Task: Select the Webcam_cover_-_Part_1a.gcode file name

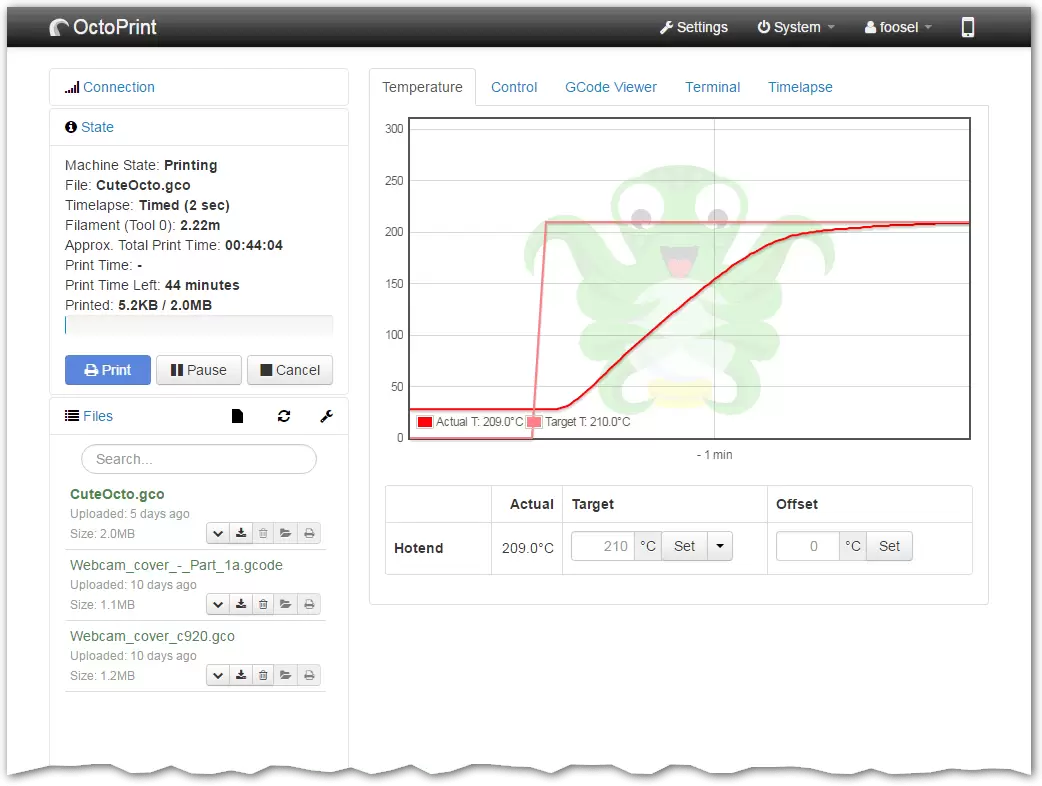Action: tap(176, 565)
